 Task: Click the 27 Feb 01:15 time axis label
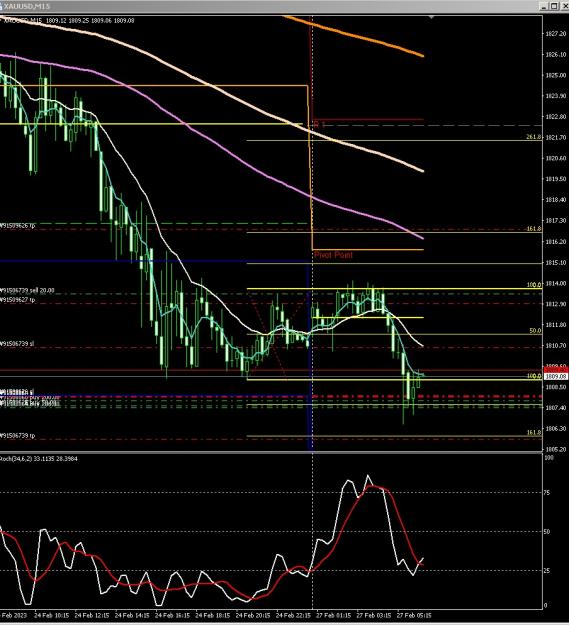334,615
